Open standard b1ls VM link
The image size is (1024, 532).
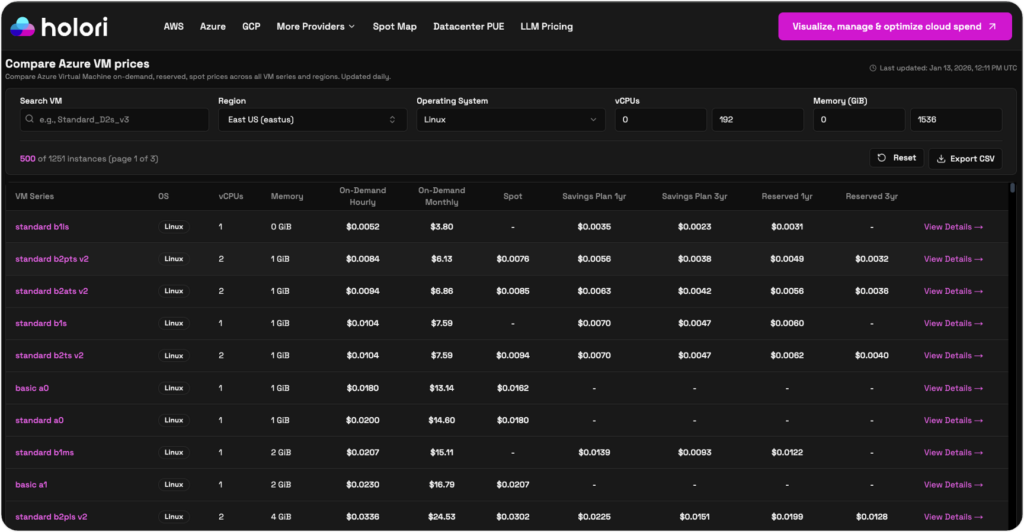pos(42,227)
